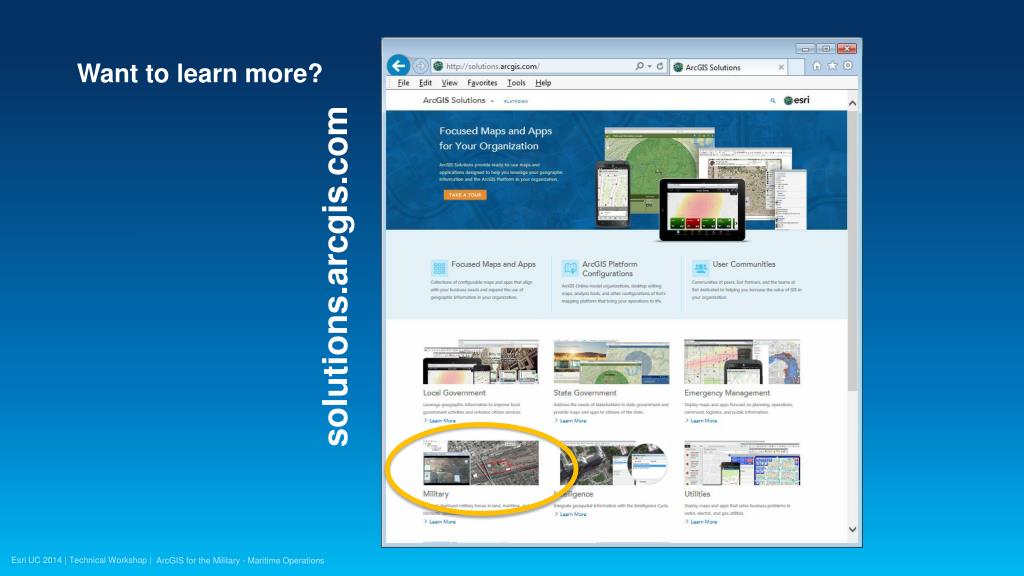Click Learn More under Military
1024x576 pixels.
point(440,522)
